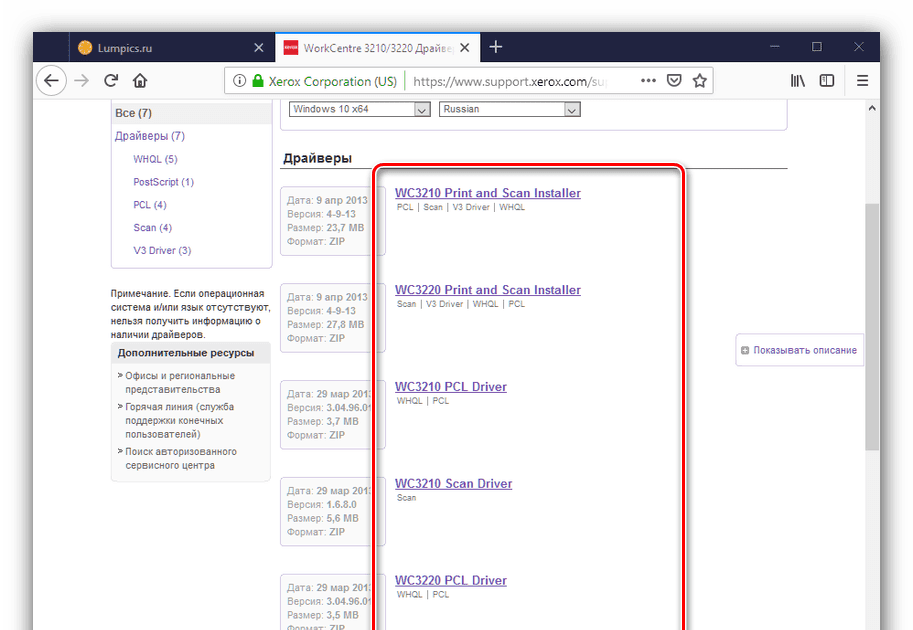
Task: Reload the page with the refresh icon
Action: tap(111, 80)
